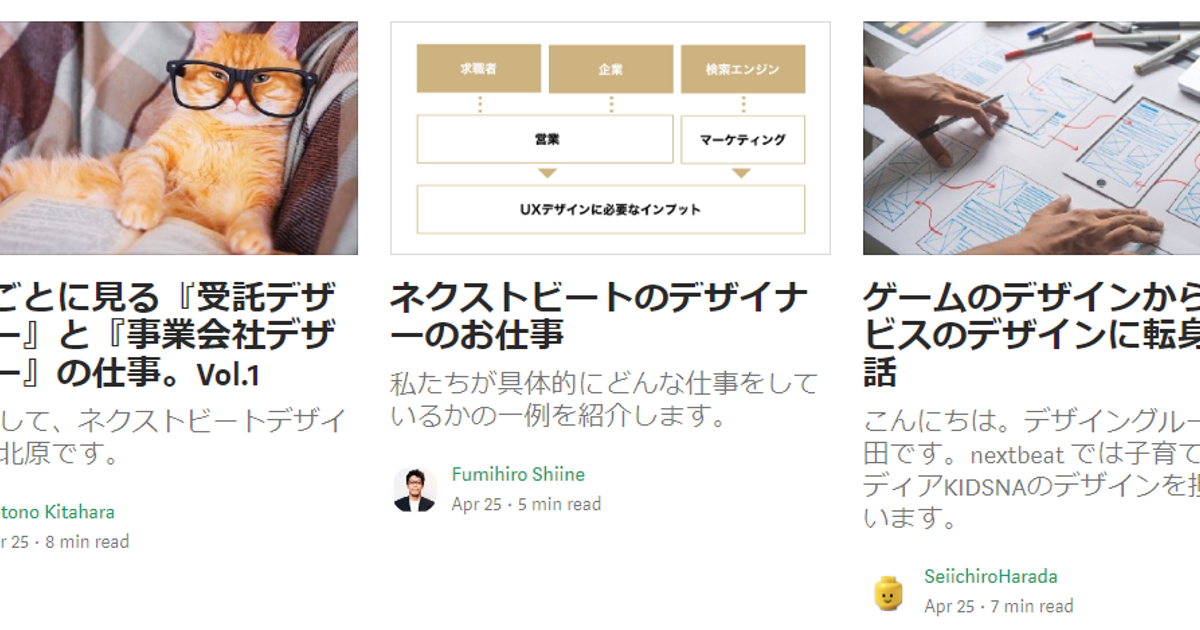Click author name Fumihiro Shiine
Viewport: 1200px width, 630px height.
tap(518, 474)
